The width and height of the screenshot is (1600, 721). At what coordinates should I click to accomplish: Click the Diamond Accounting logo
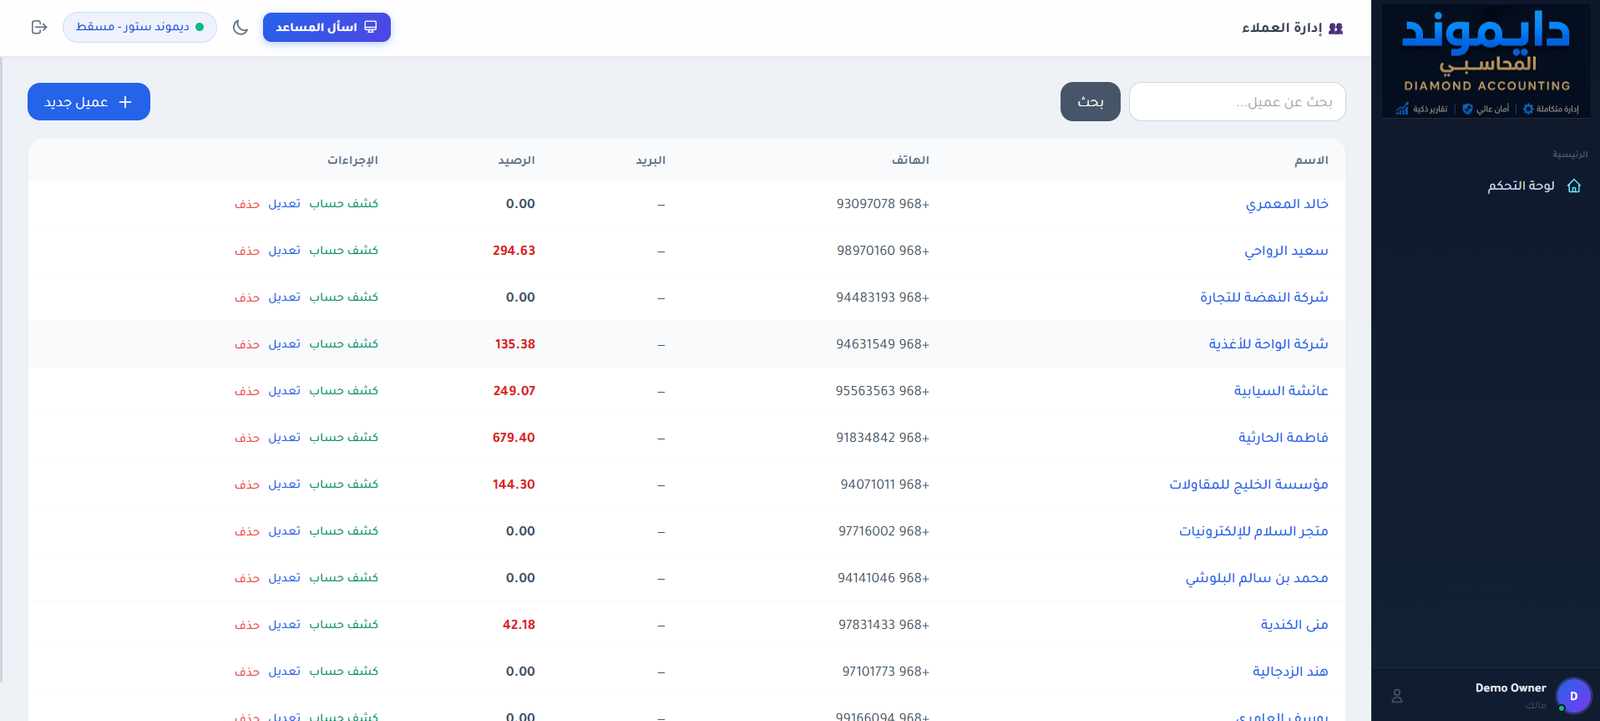pos(1486,62)
